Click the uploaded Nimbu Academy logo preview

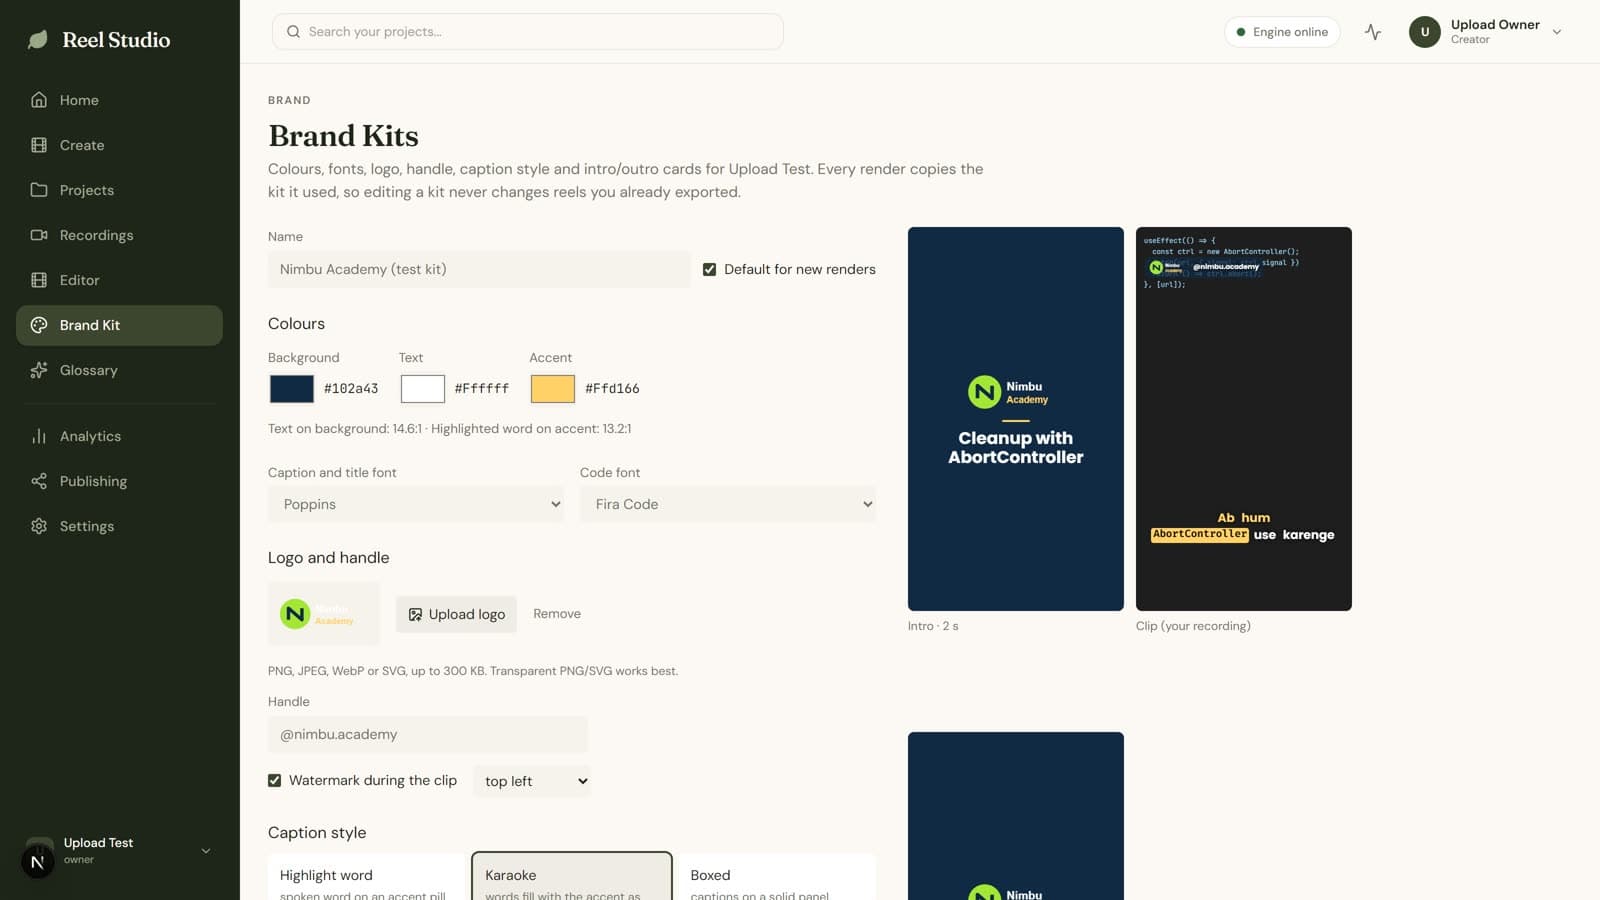324,614
